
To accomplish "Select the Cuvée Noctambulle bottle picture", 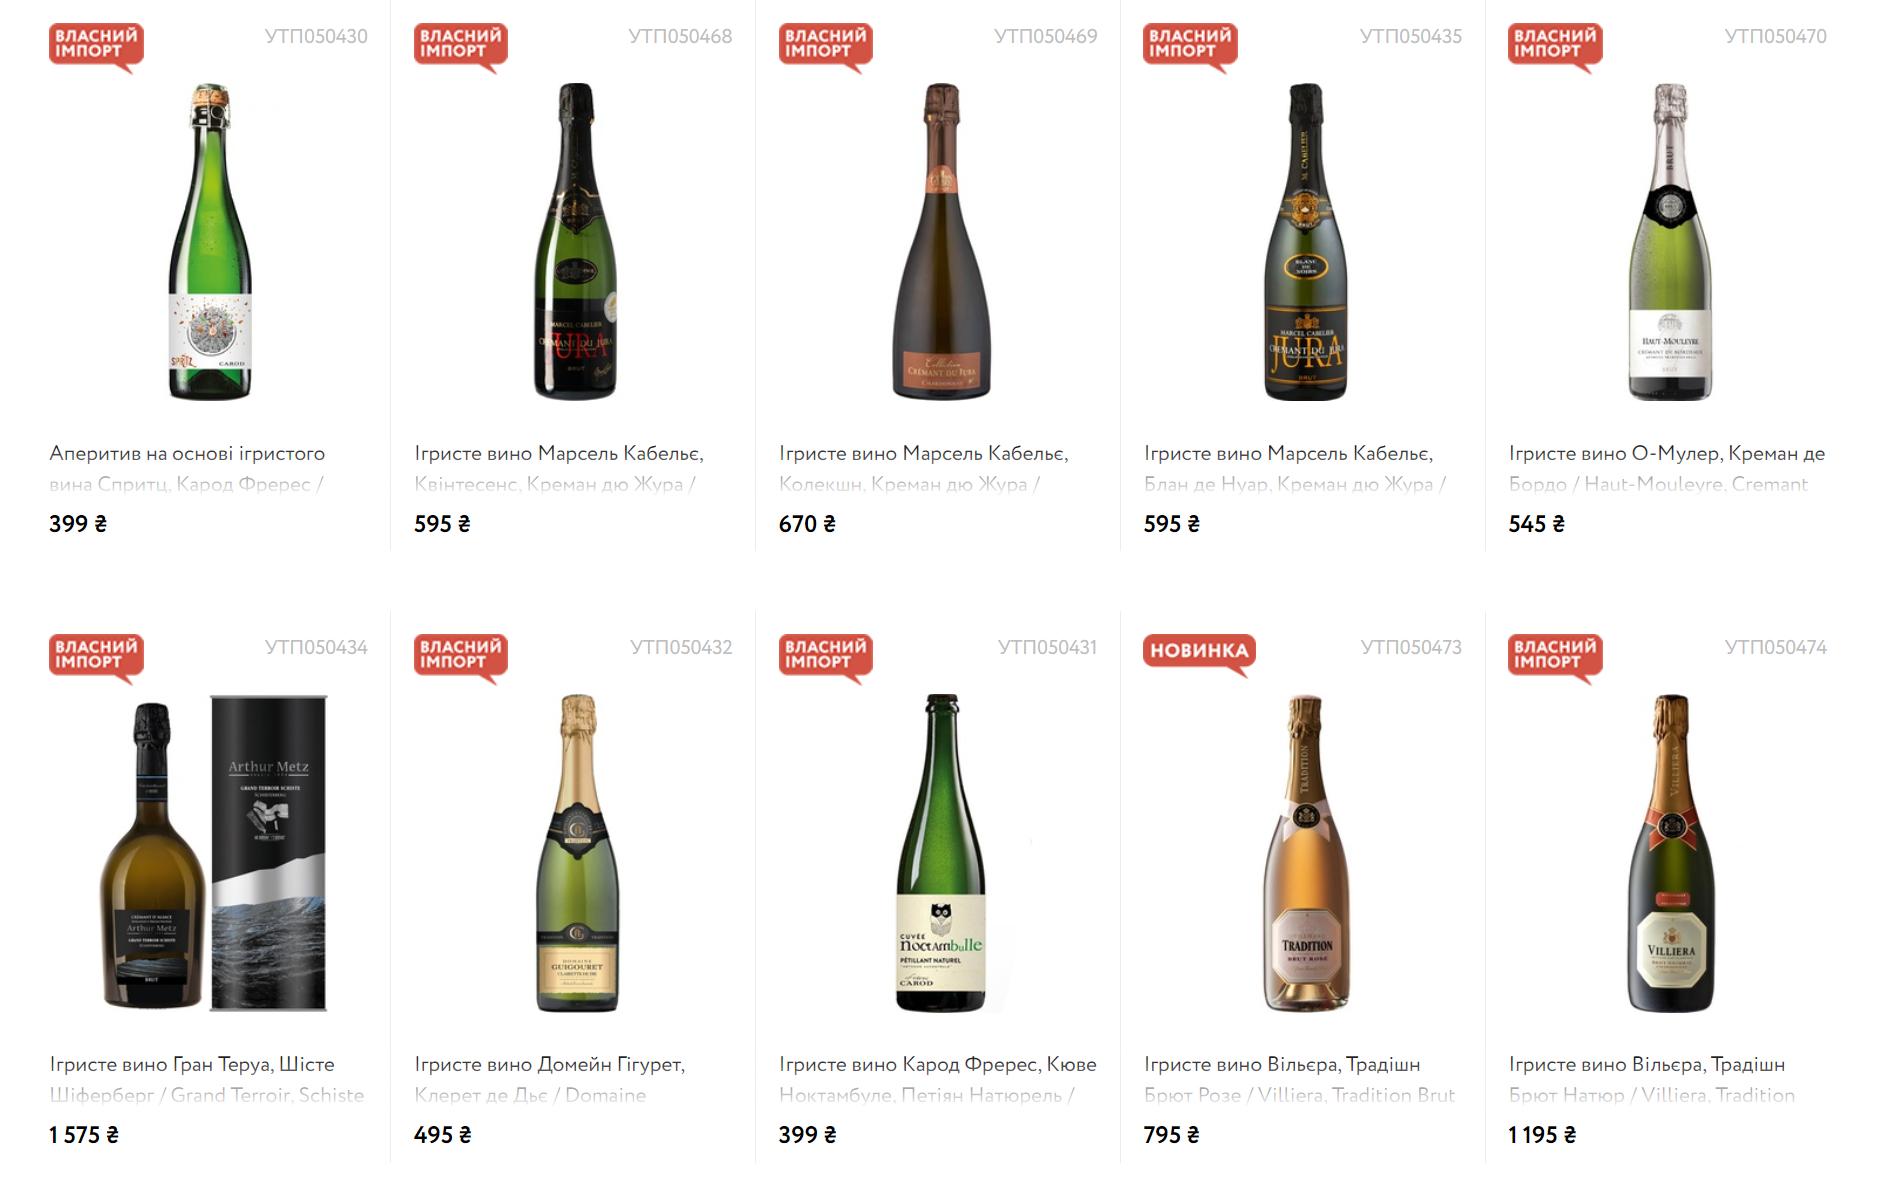I will 940,853.
